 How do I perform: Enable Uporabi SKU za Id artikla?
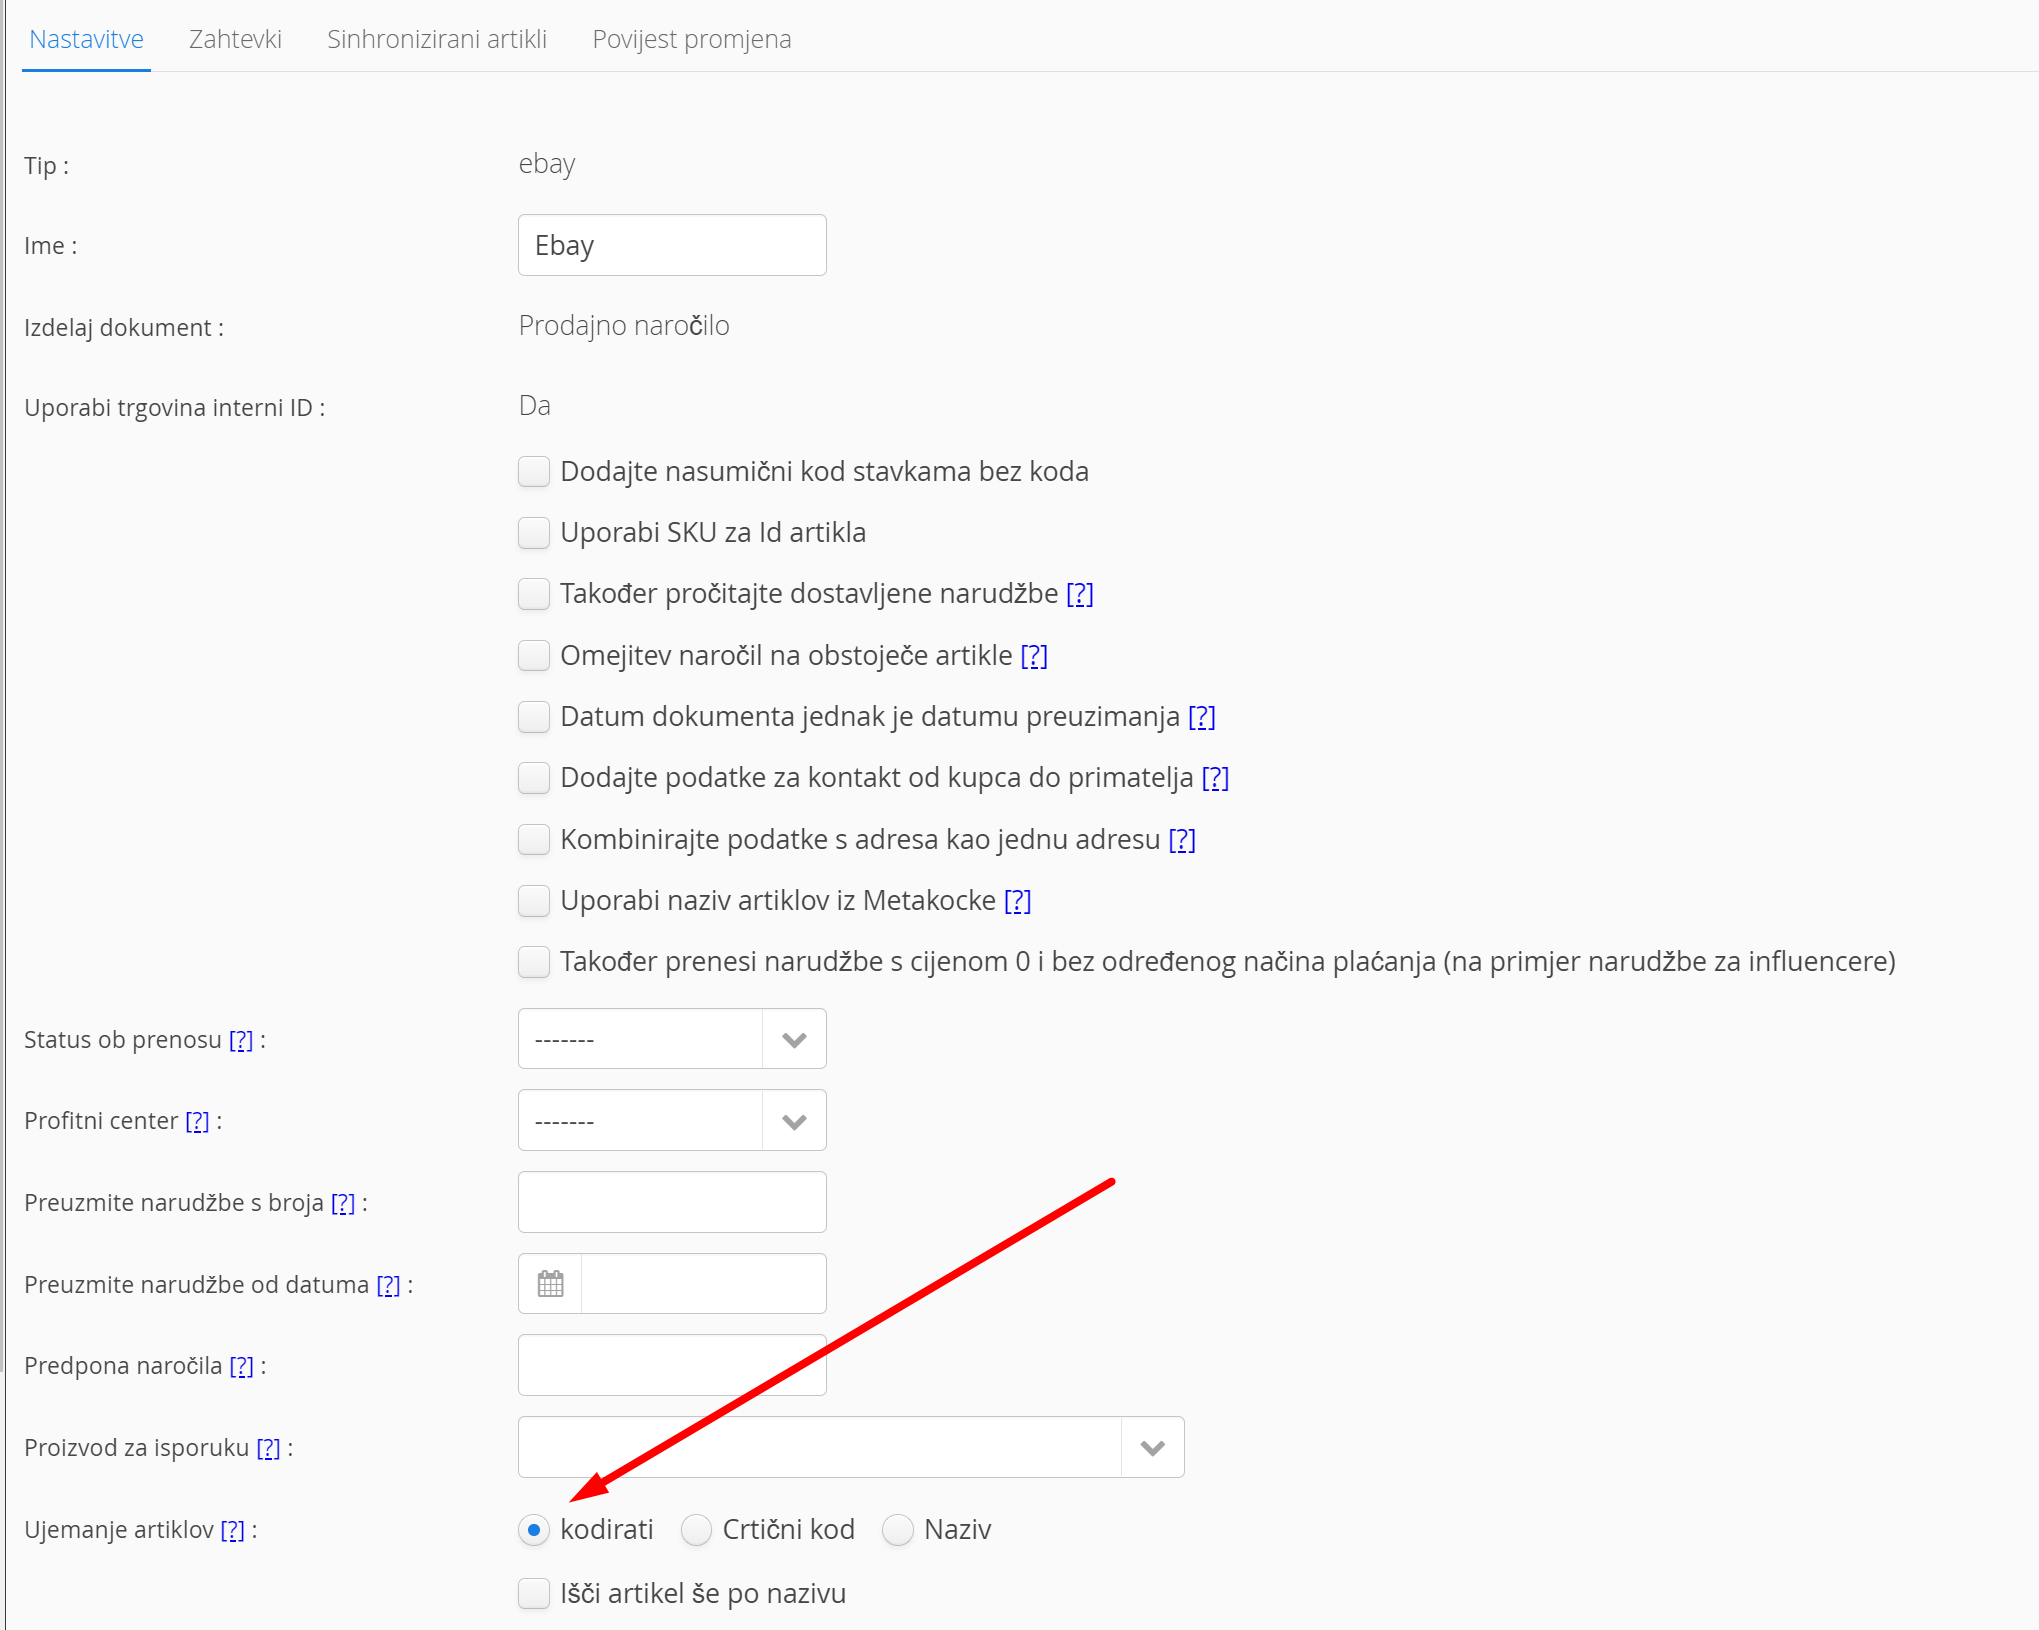(534, 533)
